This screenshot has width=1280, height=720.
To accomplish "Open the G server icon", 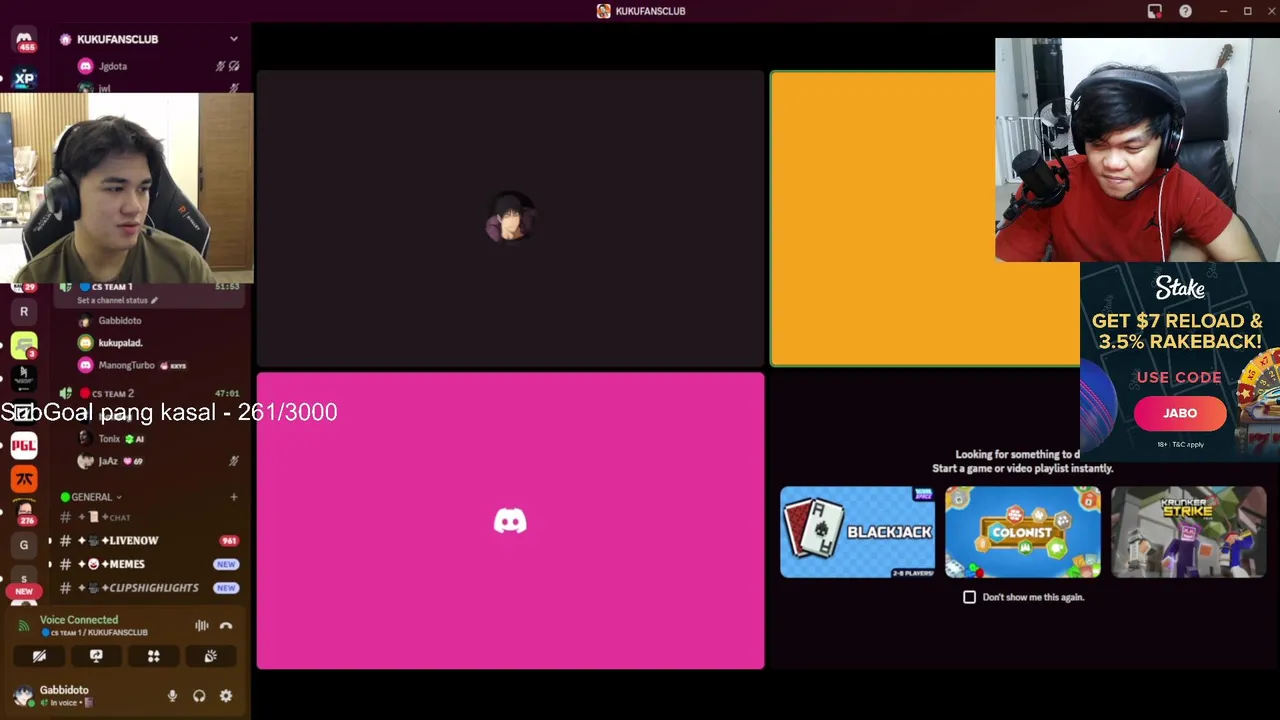I will [x=24, y=545].
